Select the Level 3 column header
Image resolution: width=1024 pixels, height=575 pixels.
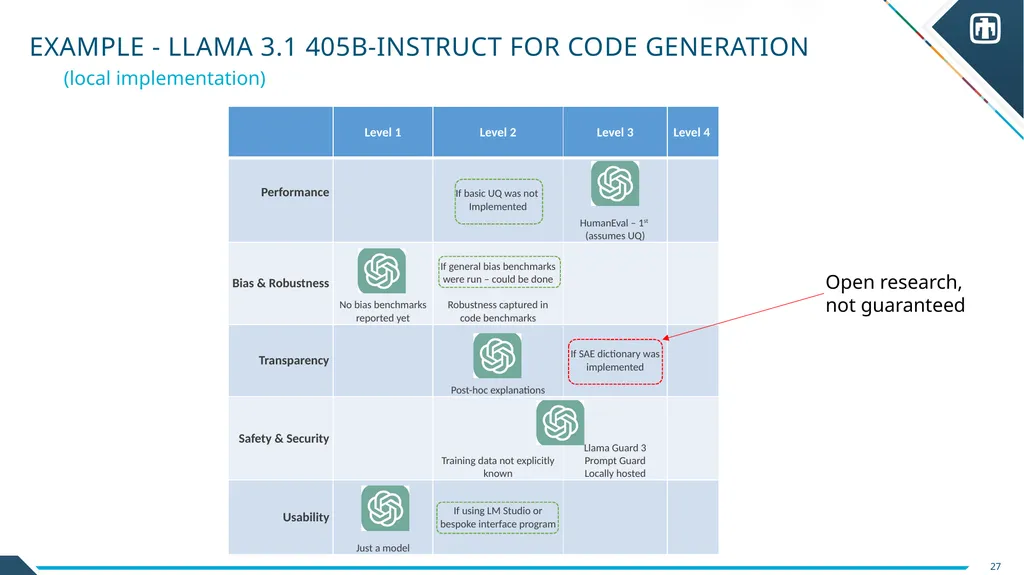615,132
